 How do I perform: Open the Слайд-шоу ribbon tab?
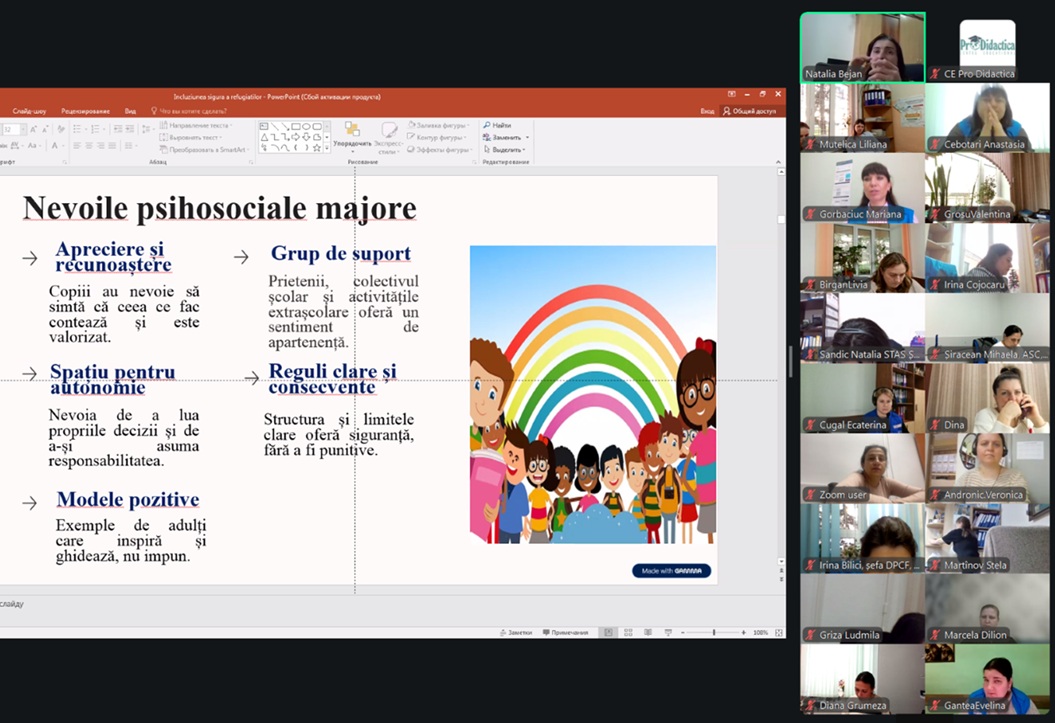(29, 111)
